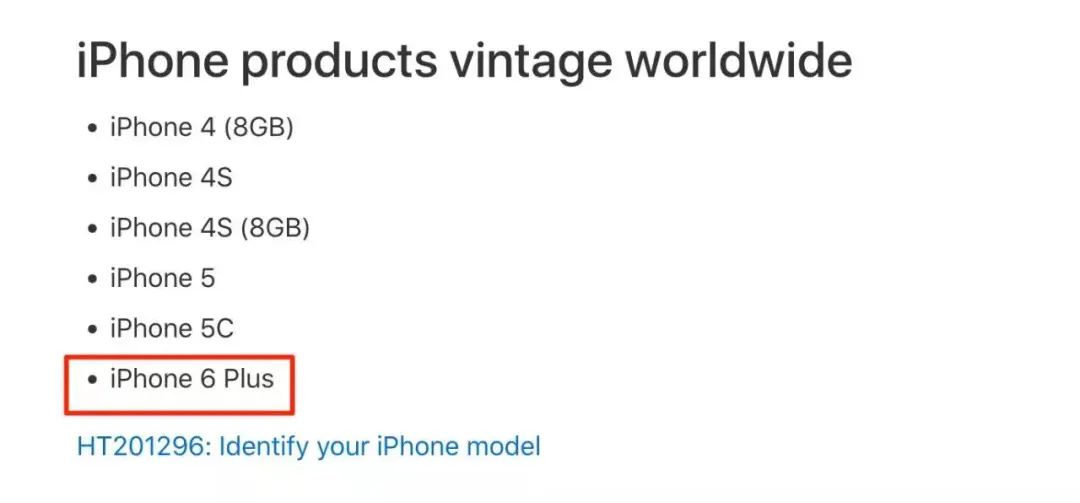This screenshot has height=503, width=1080.
Task: Select the plain iPhone 4S list entry
Action: click(x=171, y=178)
